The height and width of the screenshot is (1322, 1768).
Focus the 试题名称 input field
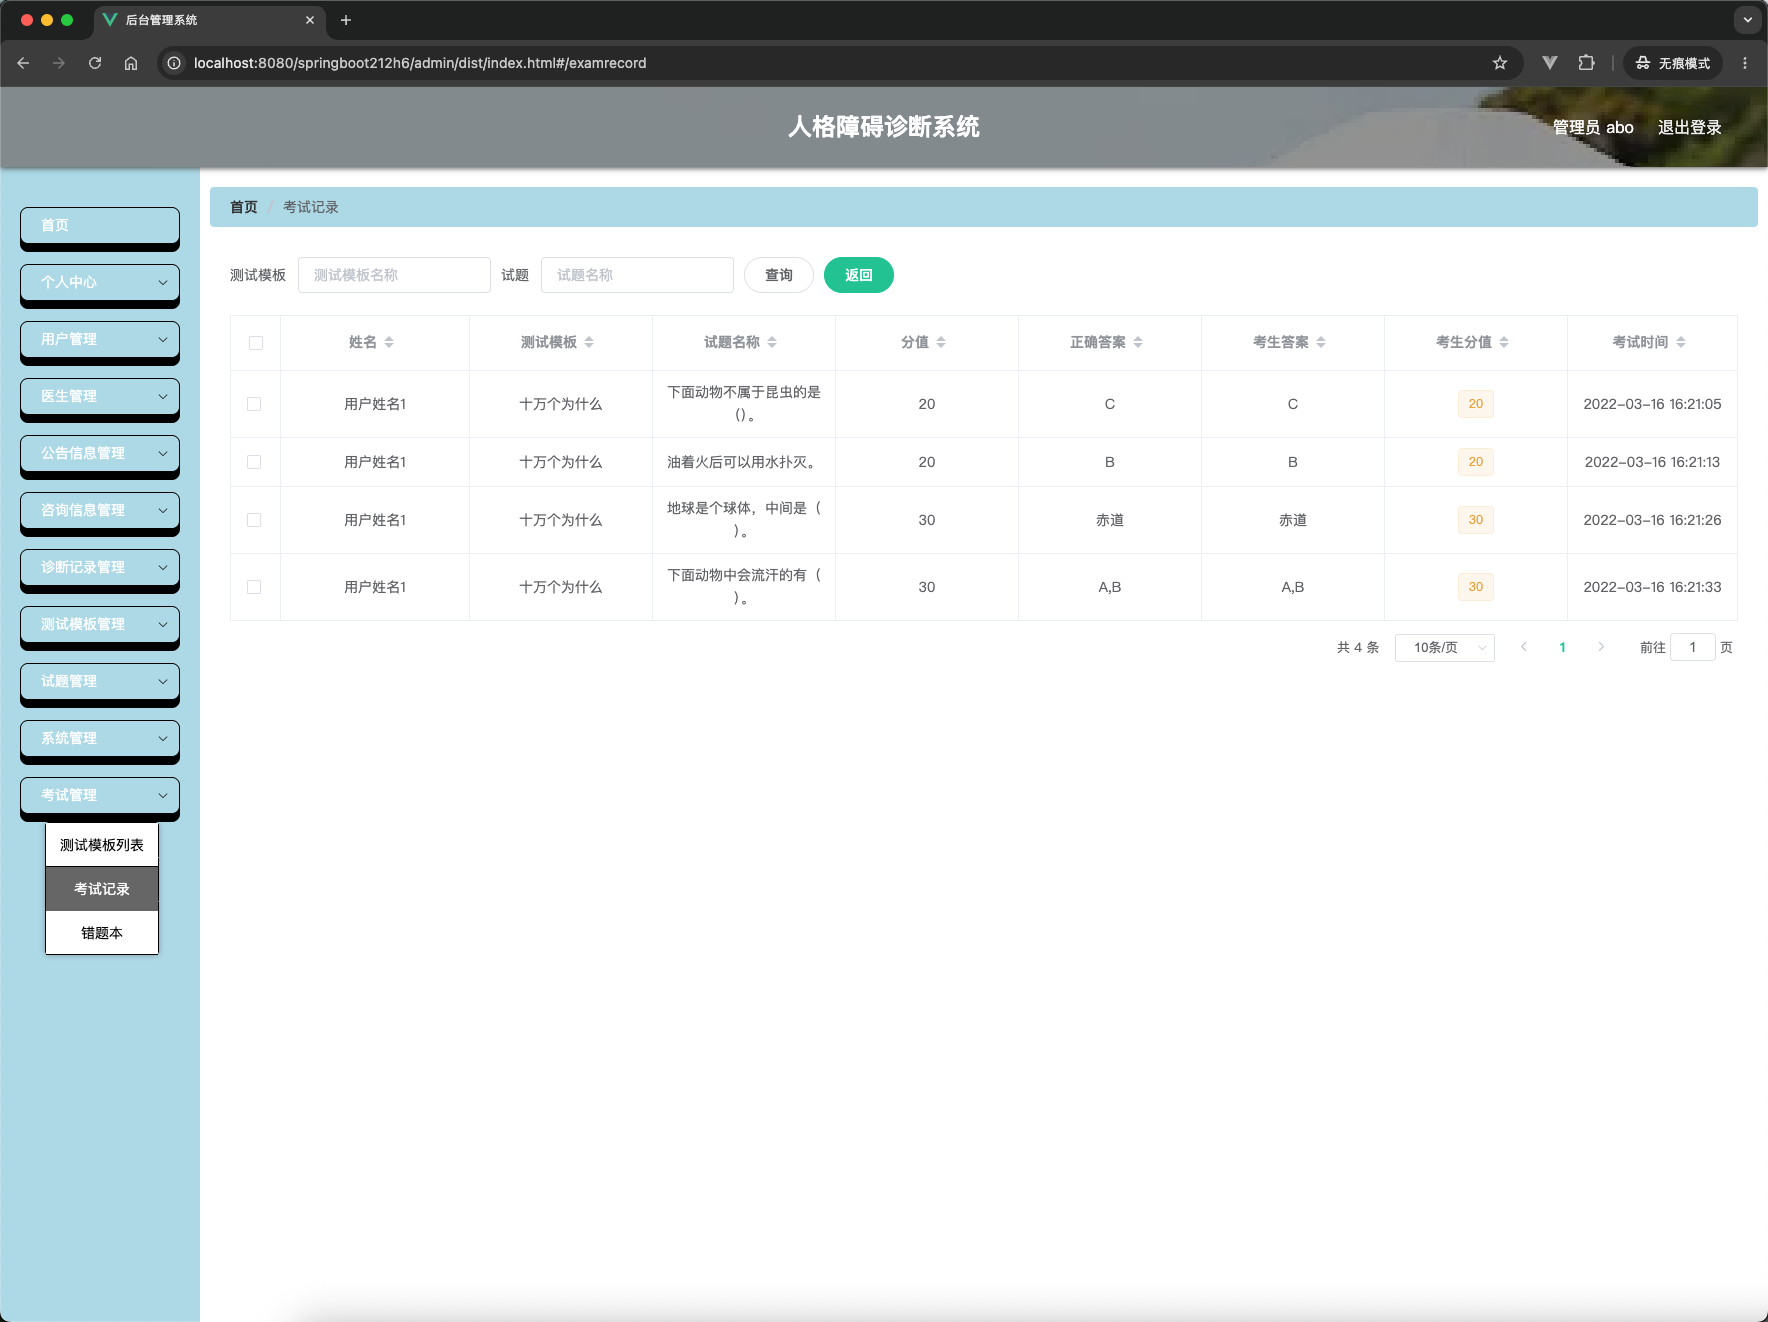click(637, 275)
